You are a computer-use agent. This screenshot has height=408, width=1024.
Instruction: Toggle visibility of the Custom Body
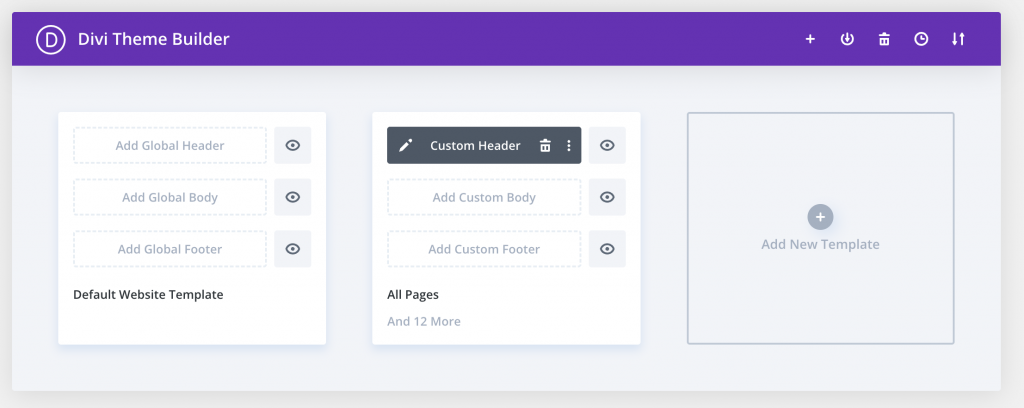click(x=607, y=198)
